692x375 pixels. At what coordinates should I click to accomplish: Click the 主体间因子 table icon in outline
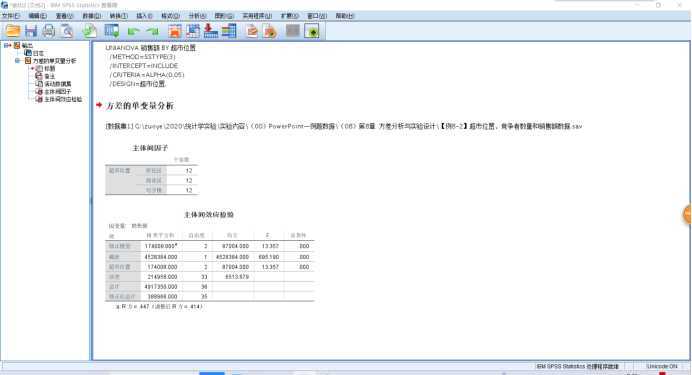(39, 91)
